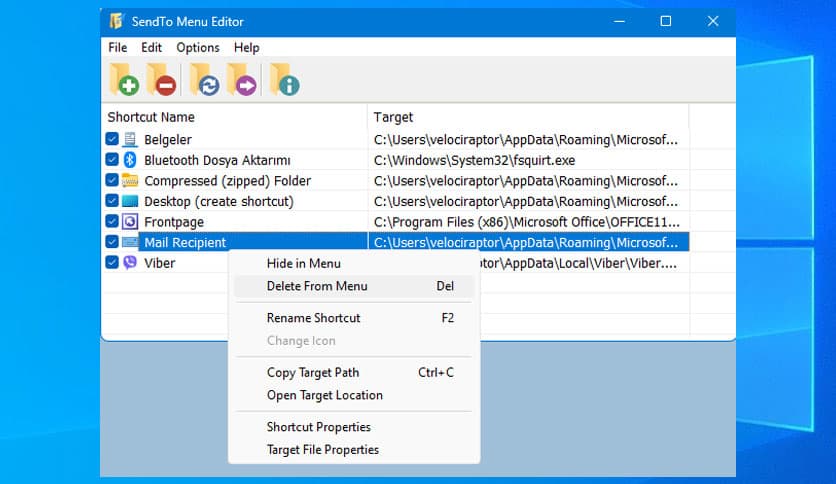The image size is (836, 484).
Task: Click the remove shortcut folder icon with red minus
Action: [x=162, y=79]
